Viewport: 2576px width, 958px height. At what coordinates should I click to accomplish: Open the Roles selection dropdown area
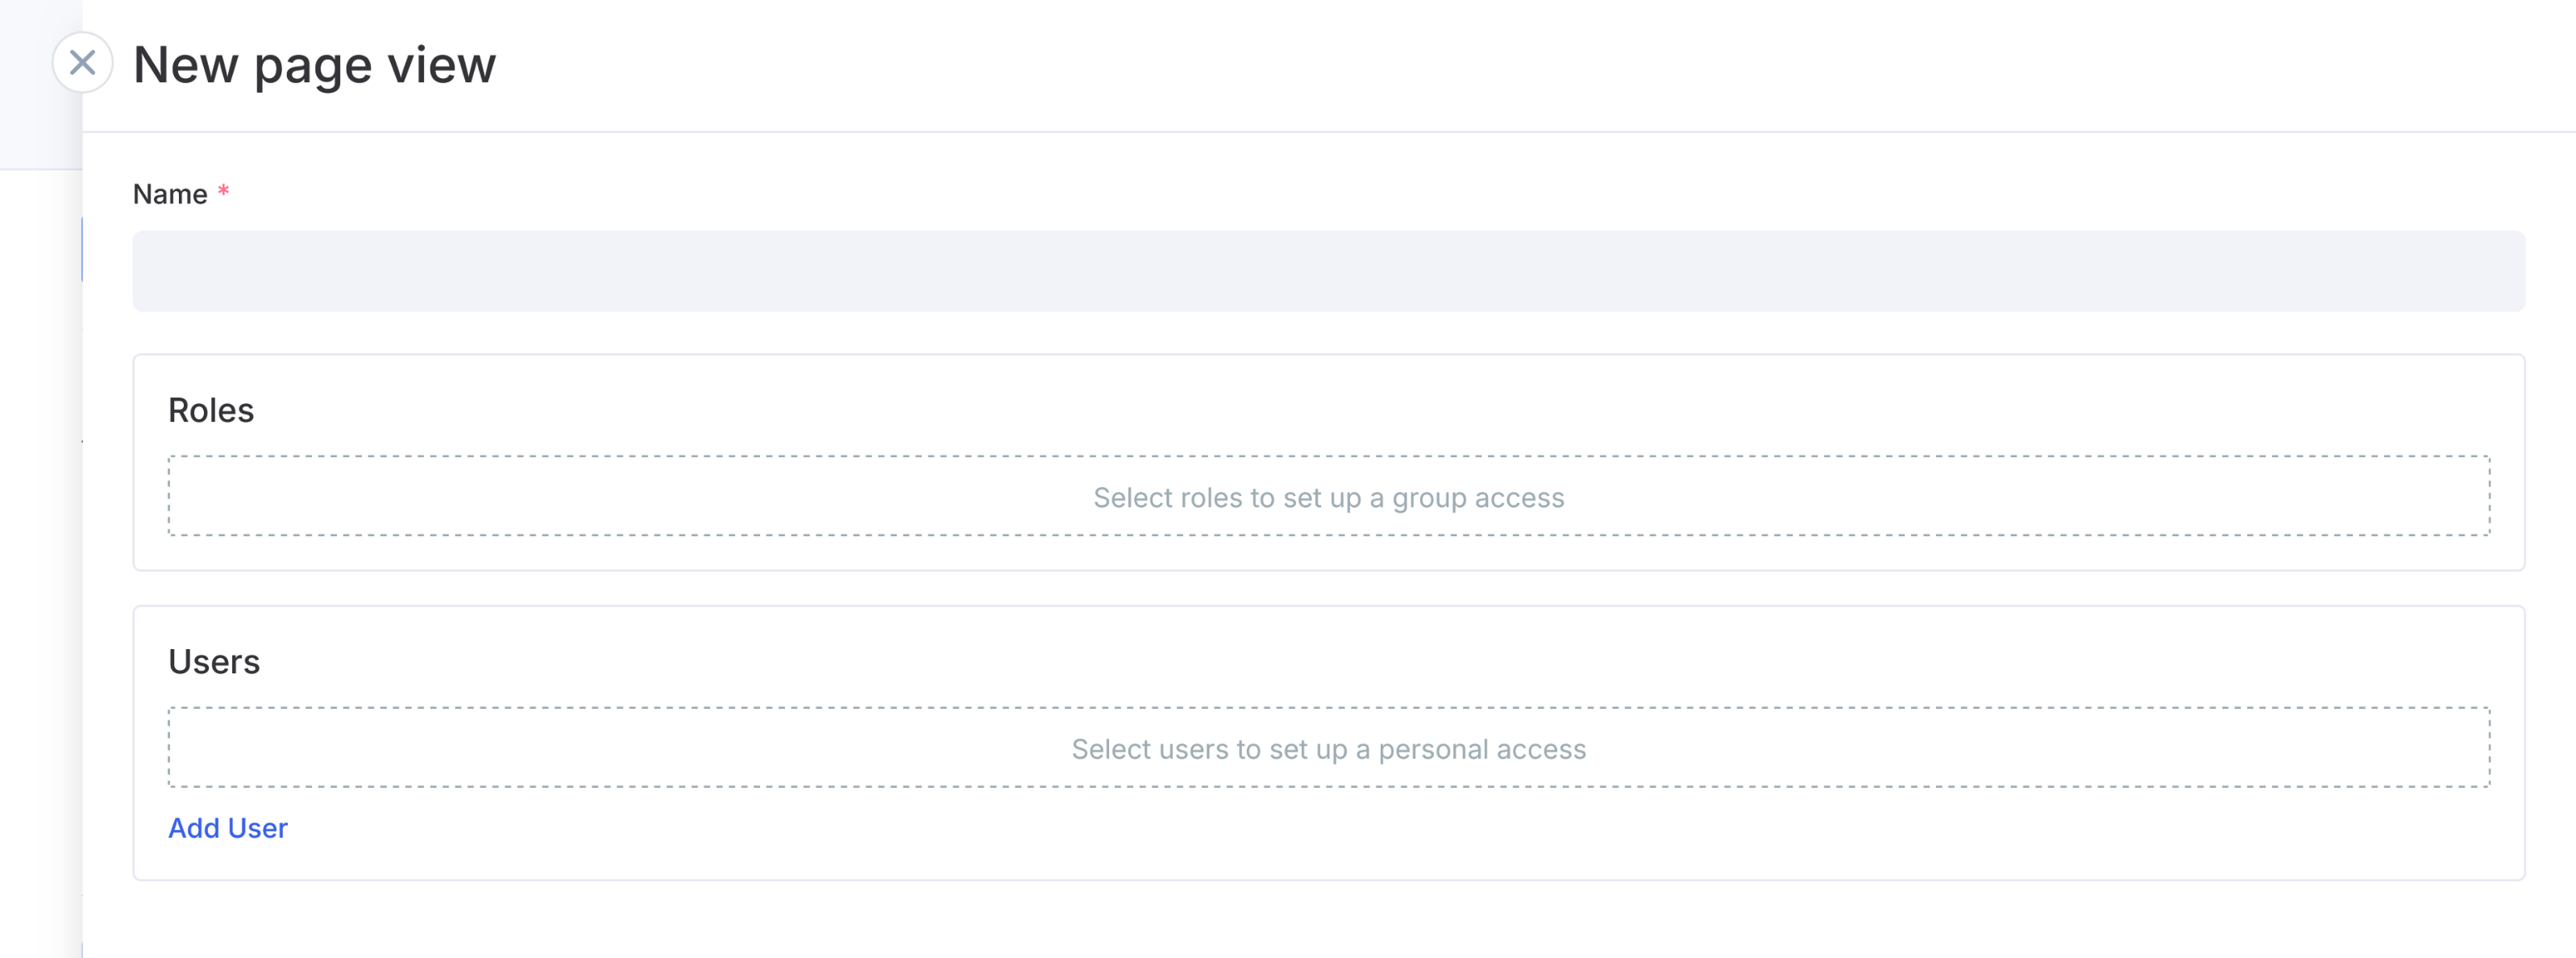[1328, 496]
